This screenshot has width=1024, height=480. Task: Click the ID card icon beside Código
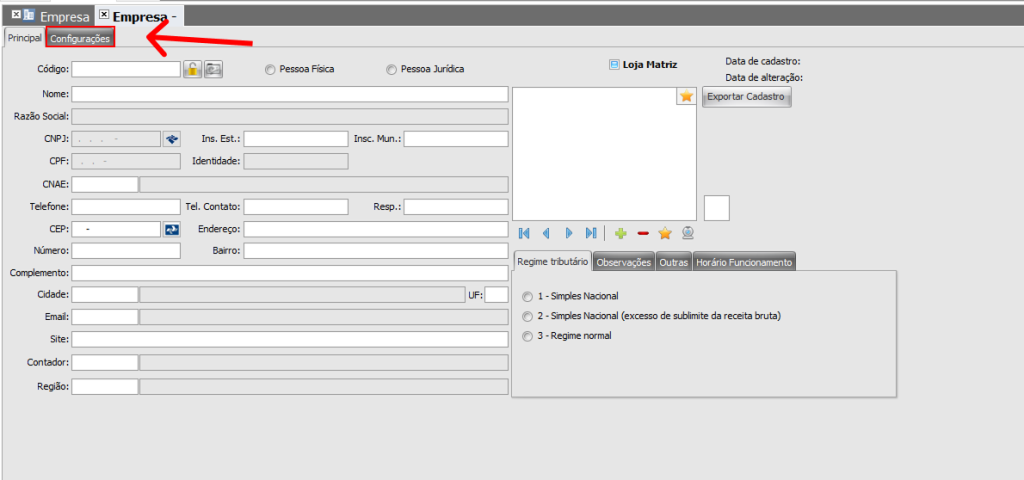tap(213, 69)
